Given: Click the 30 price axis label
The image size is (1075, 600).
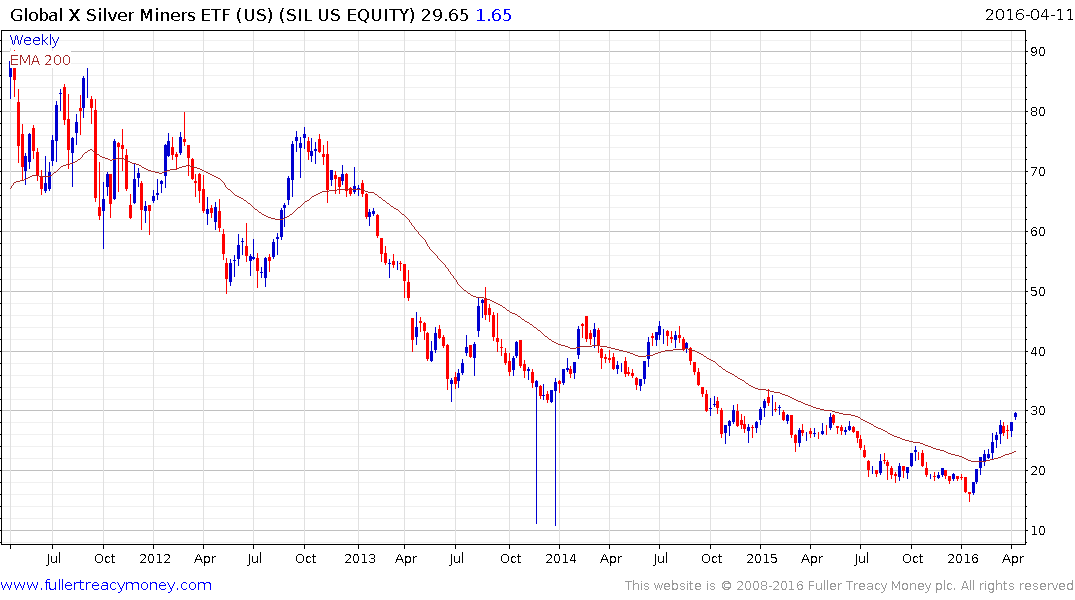Looking at the screenshot, I should [1037, 411].
